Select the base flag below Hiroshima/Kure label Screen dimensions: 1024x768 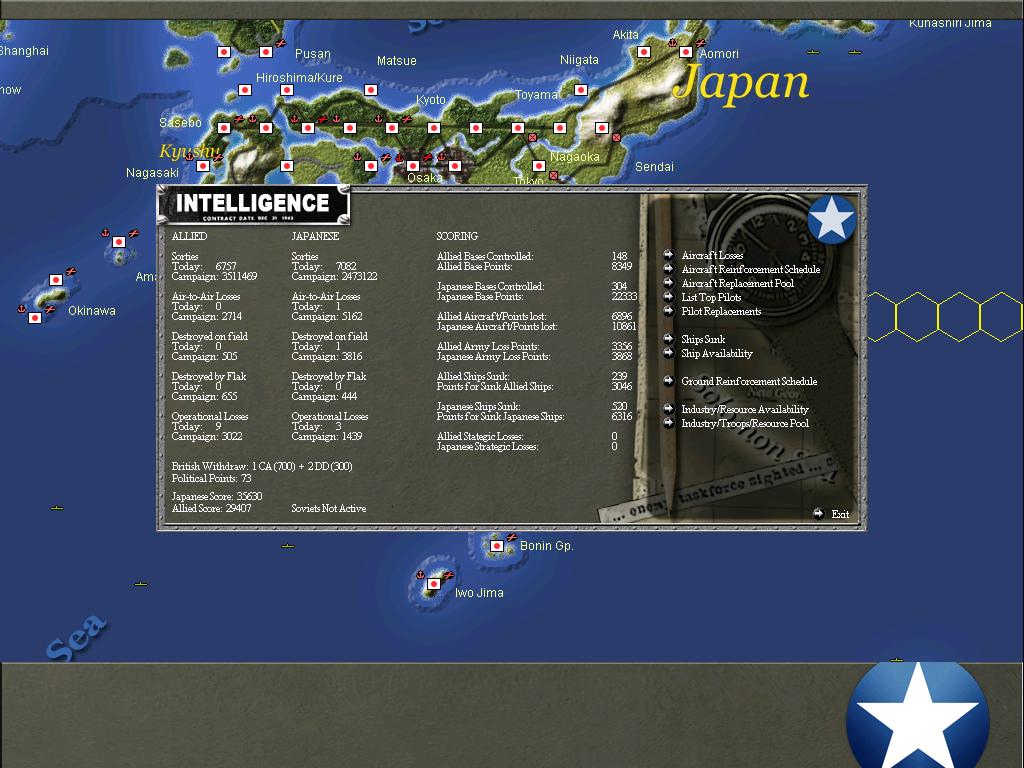click(287, 89)
